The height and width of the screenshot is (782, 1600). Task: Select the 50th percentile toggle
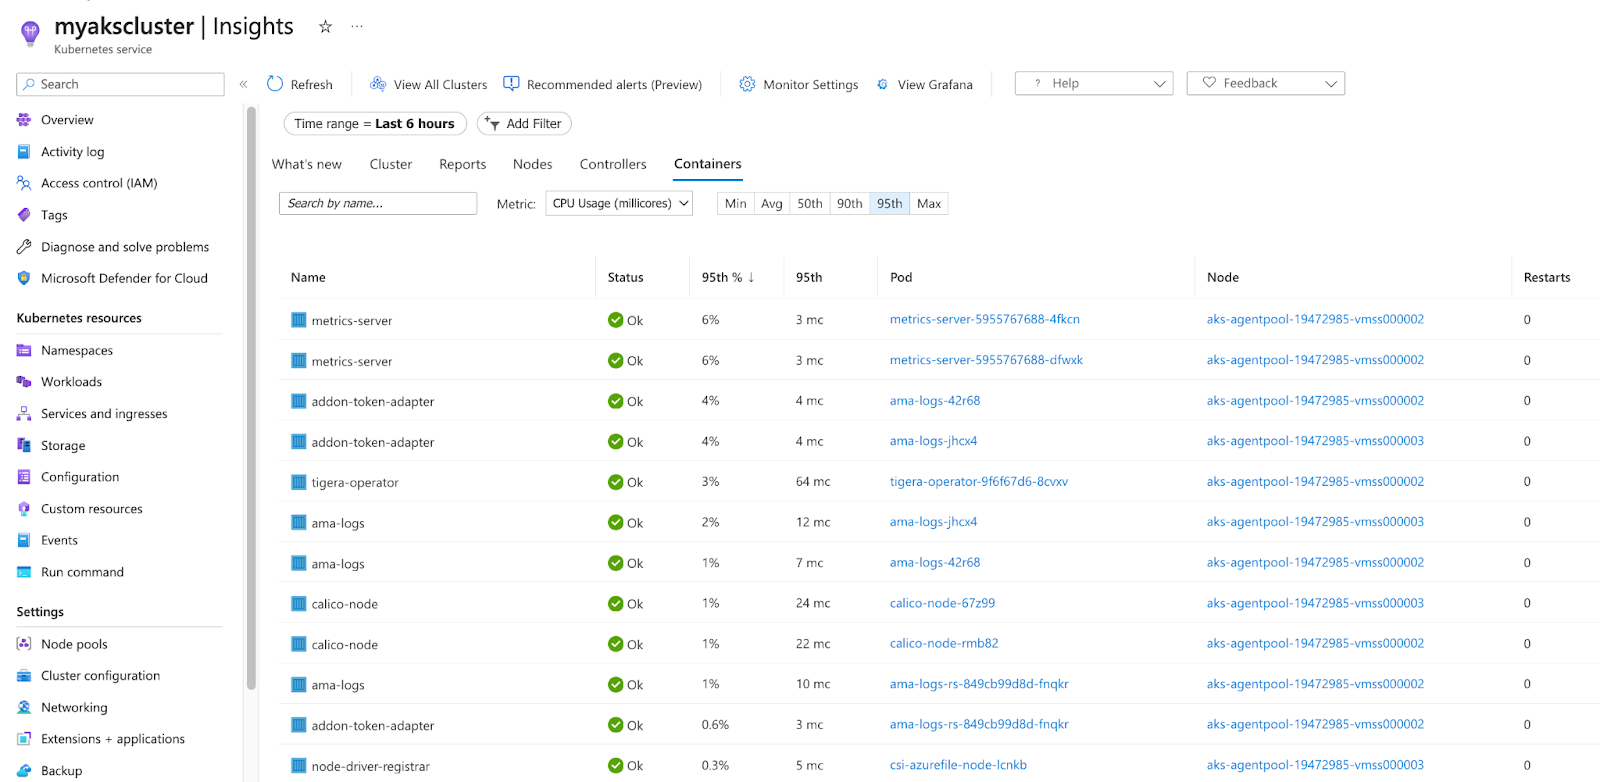(810, 204)
